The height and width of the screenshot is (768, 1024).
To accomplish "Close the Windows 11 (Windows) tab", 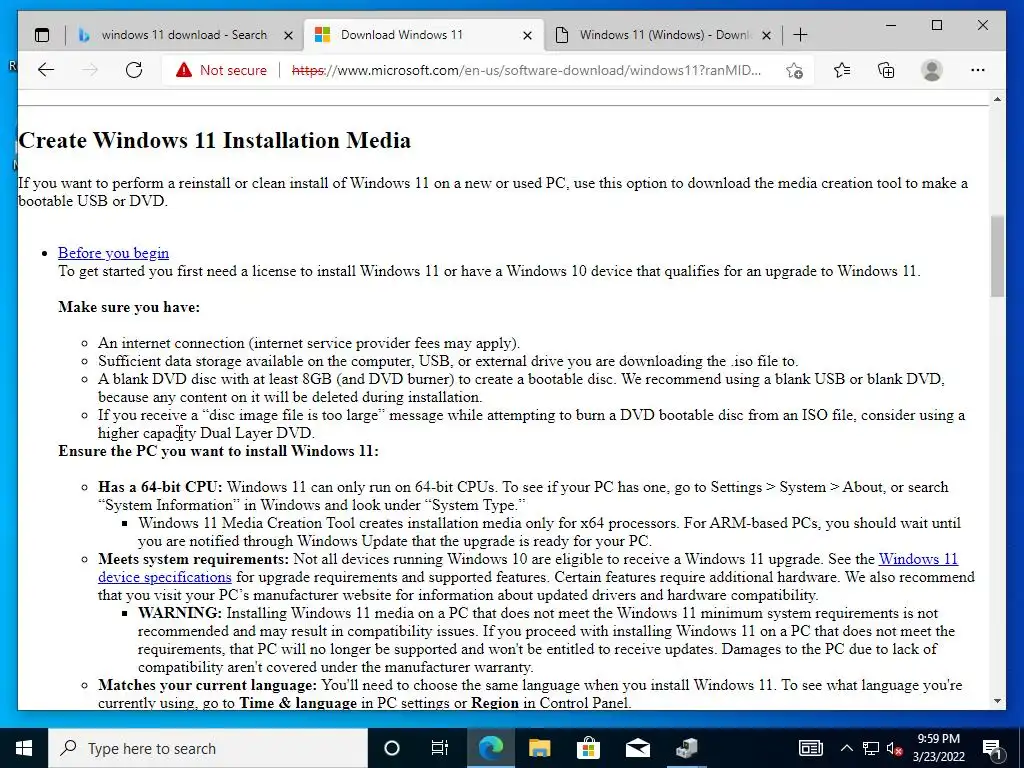I will pos(767,35).
